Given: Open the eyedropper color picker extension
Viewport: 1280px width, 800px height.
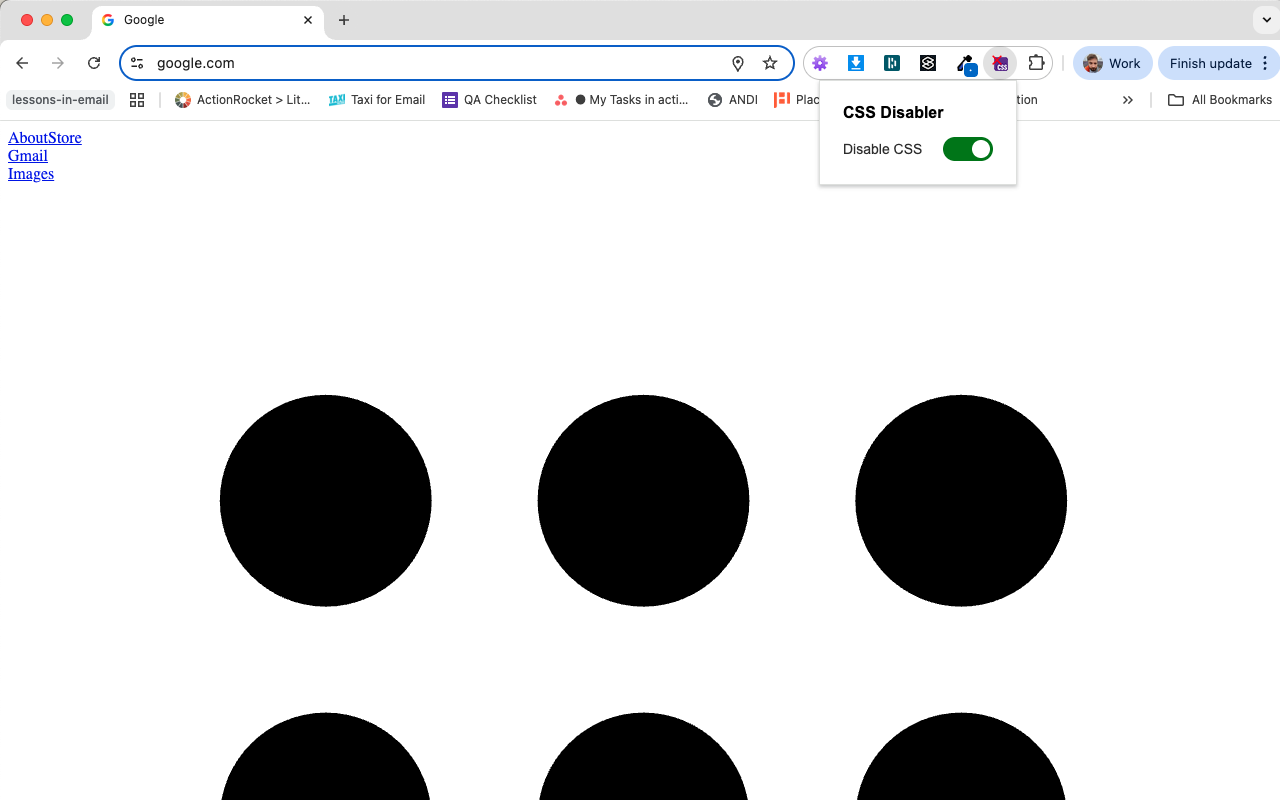Looking at the screenshot, I should [966, 63].
